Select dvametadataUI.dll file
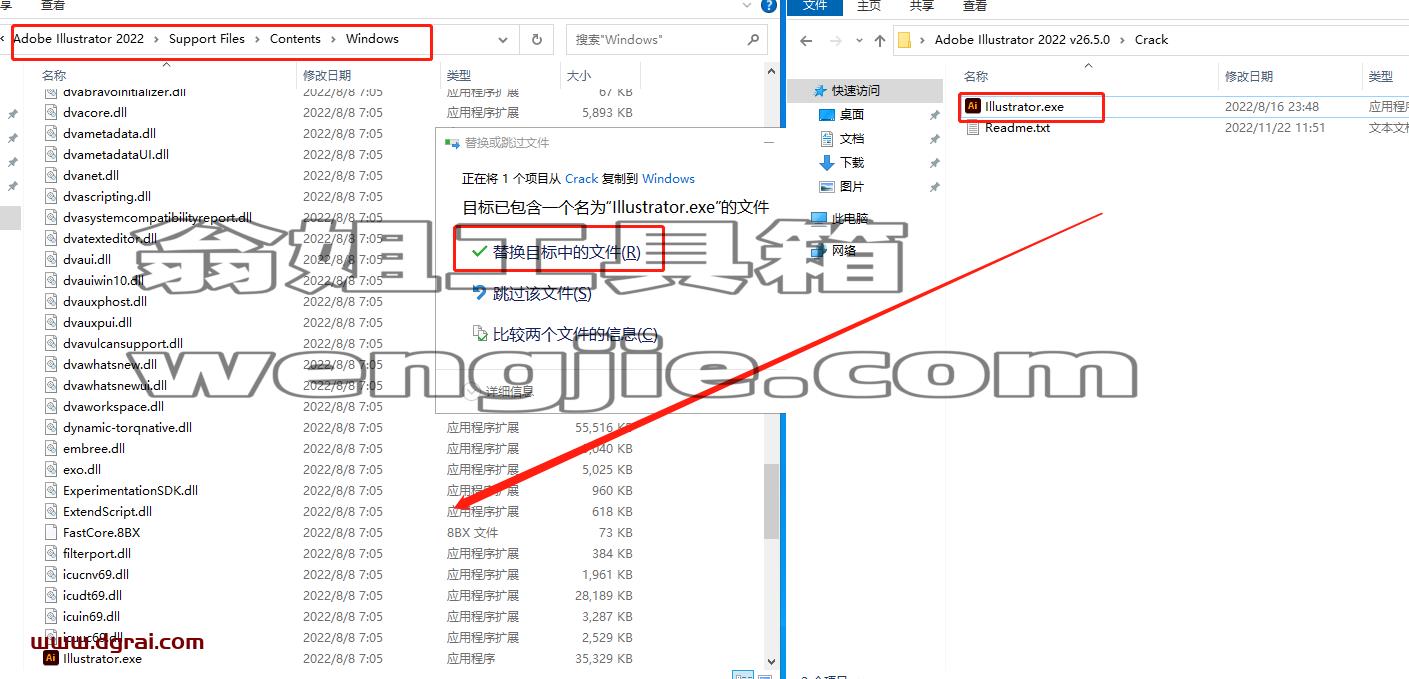Screen dimensions: 1409x679 pyautogui.click(x=116, y=155)
